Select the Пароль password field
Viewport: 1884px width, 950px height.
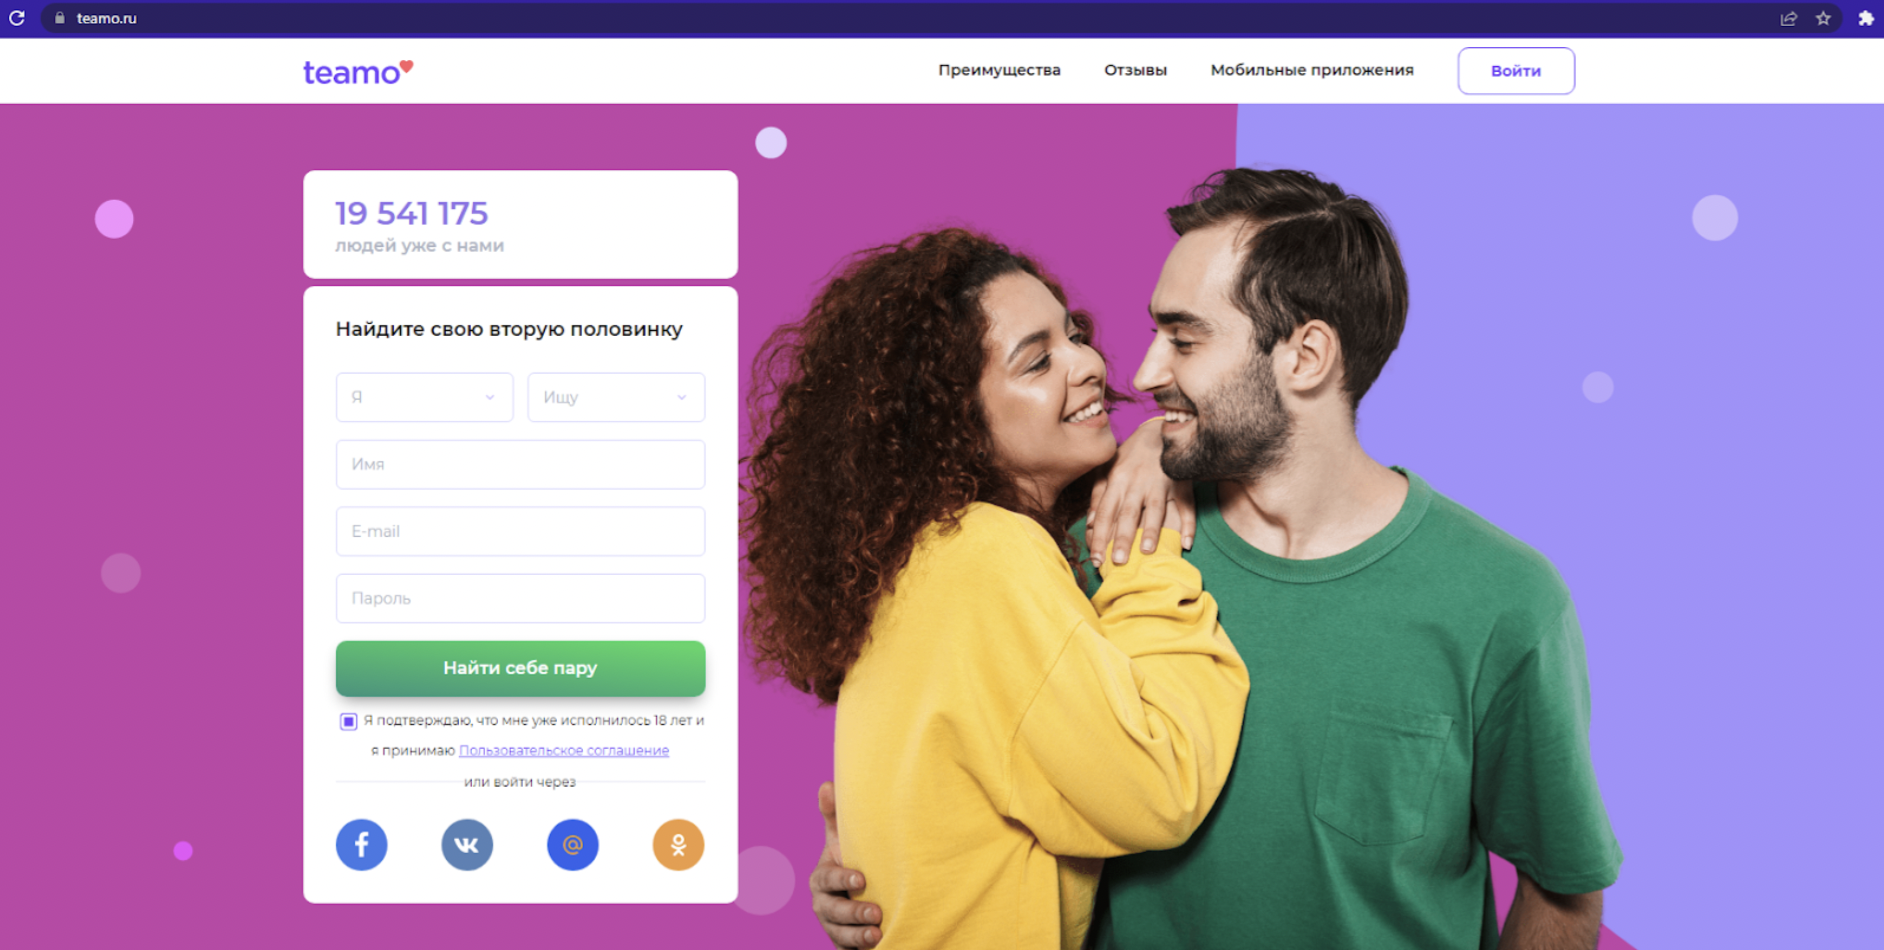coord(520,598)
